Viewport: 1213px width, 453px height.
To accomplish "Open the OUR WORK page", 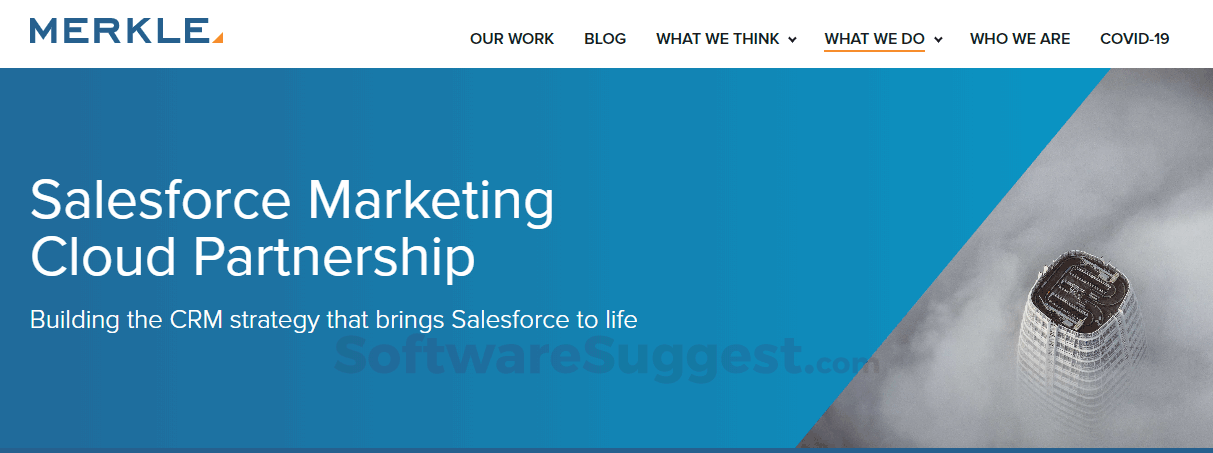I will click(511, 39).
